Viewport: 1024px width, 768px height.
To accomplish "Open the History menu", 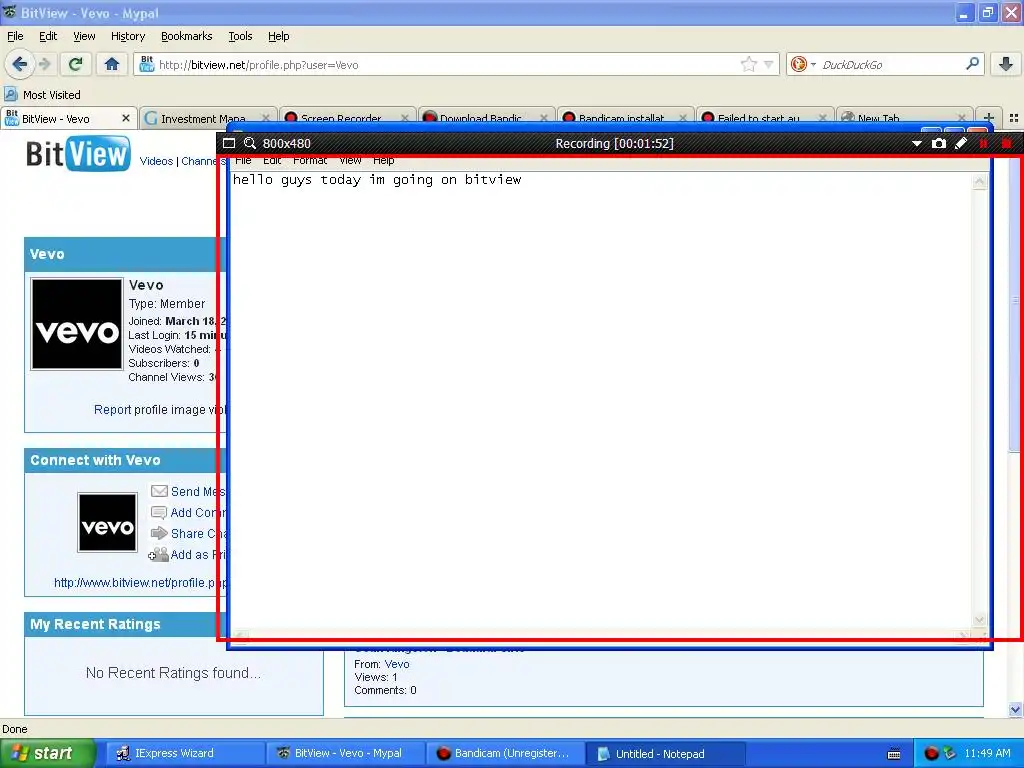I will click(127, 36).
